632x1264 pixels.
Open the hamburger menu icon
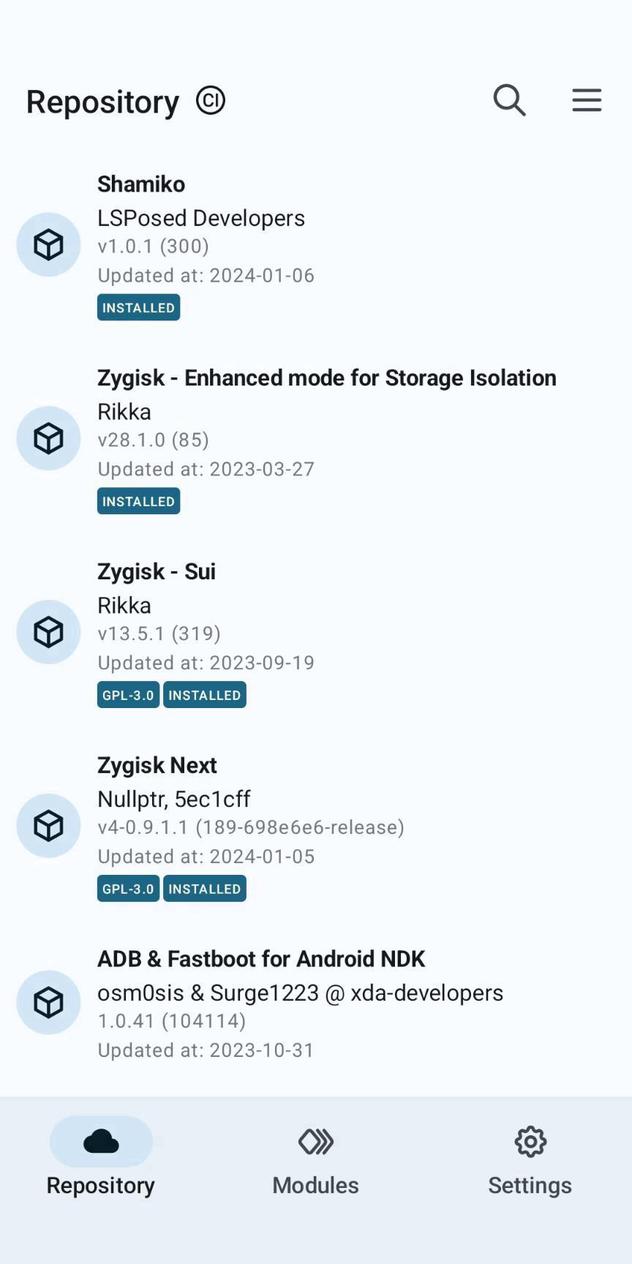[x=587, y=100]
